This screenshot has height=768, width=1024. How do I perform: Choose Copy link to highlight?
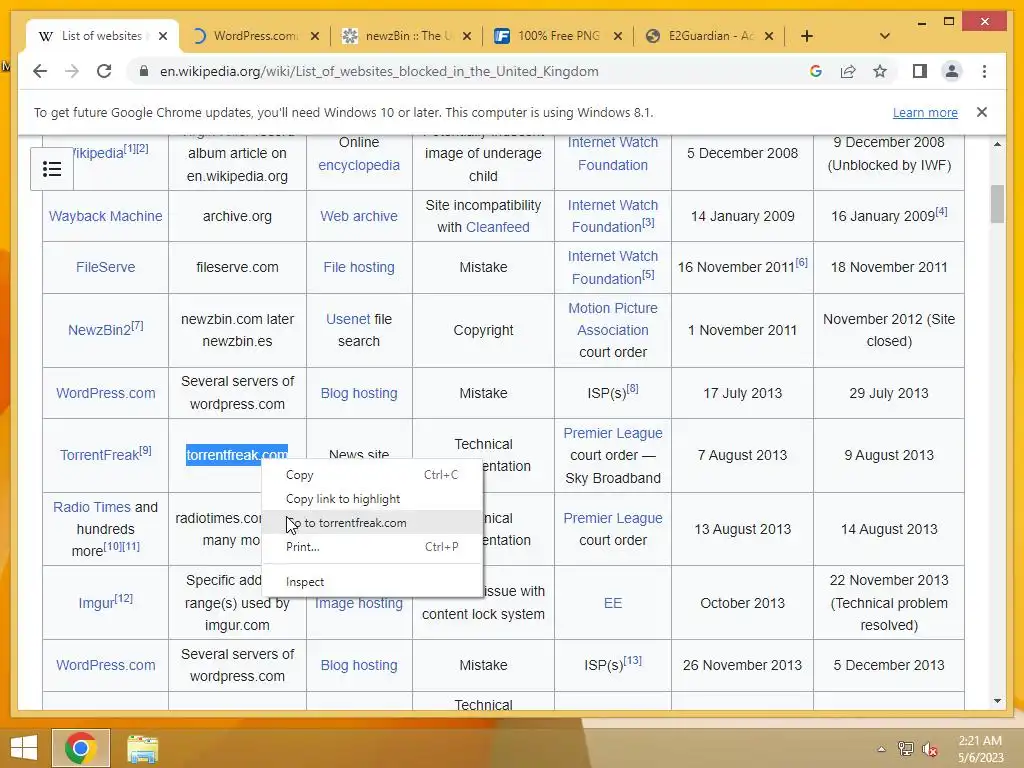(372, 499)
